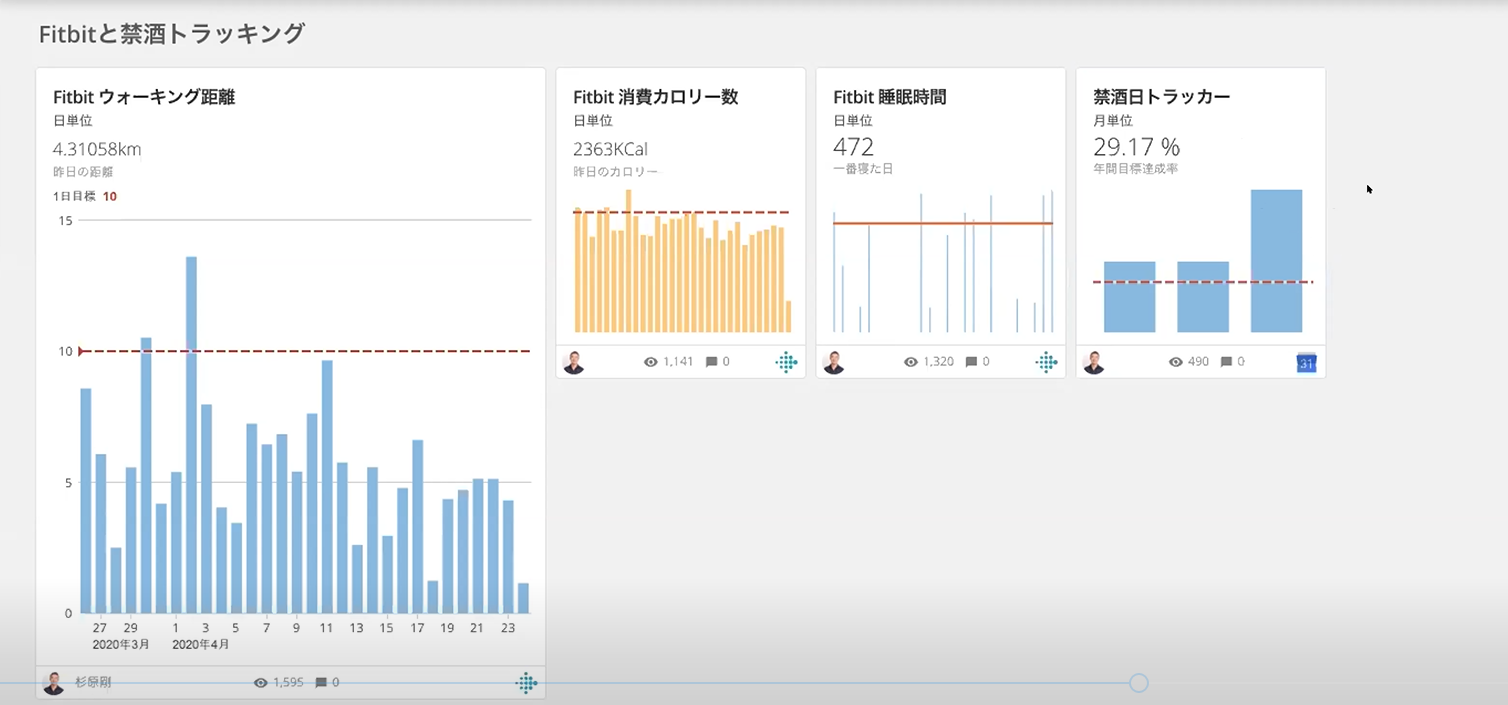Open 禁酒日トラッカー card title
The image size is (1508, 705).
tap(1162, 97)
